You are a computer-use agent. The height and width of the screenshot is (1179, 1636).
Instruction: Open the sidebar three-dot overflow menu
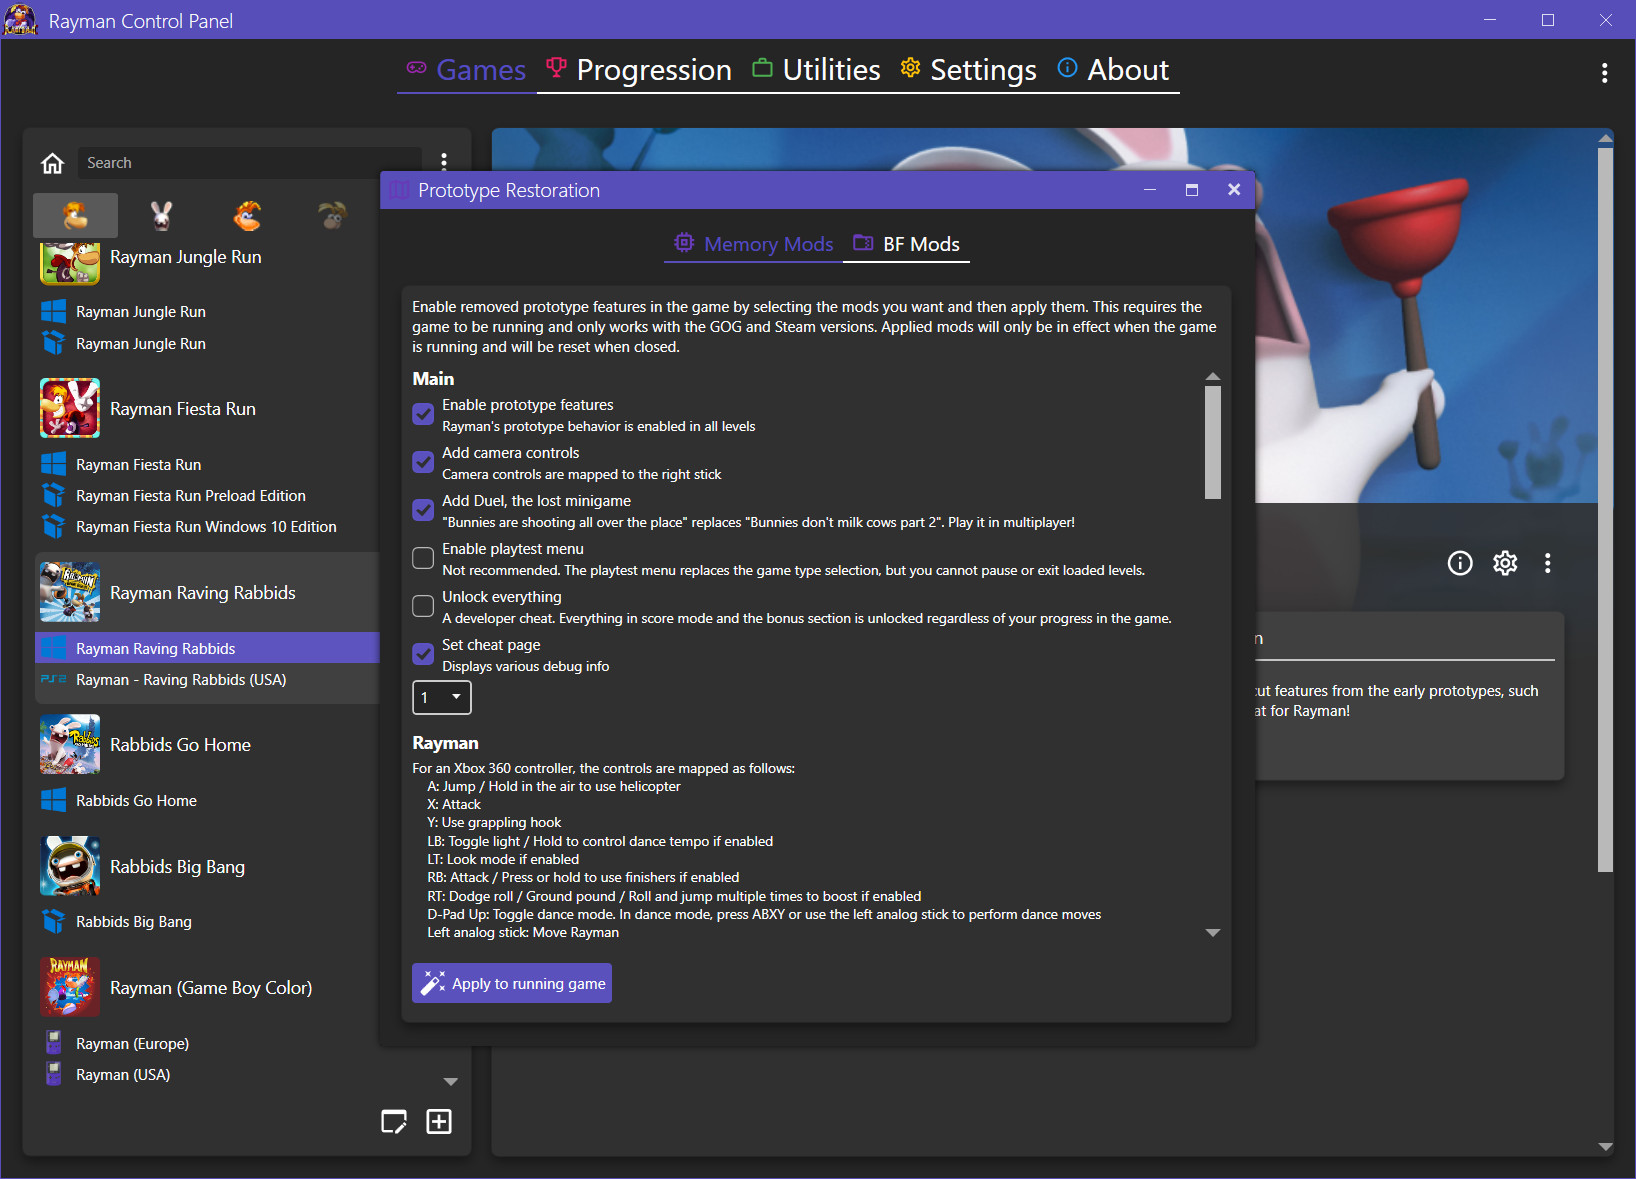pyautogui.click(x=444, y=160)
